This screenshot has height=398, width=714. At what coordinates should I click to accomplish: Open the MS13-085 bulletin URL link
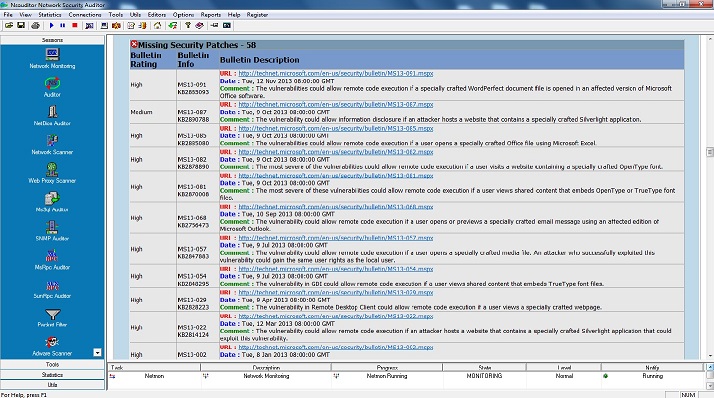tap(336, 128)
